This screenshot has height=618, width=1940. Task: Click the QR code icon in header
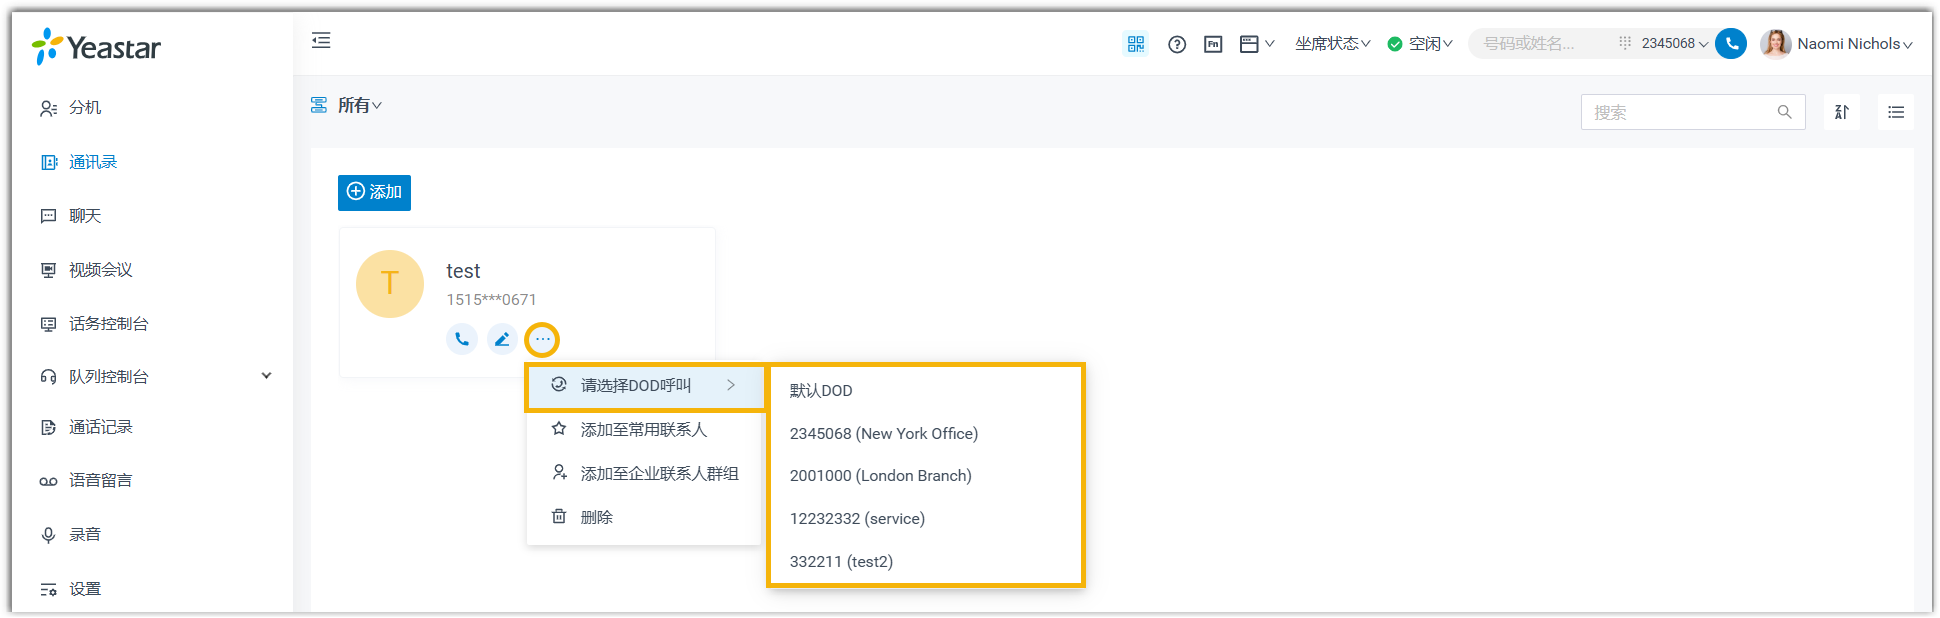click(x=1135, y=44)
